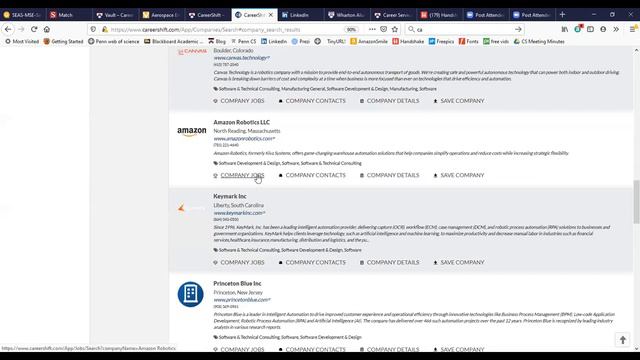Switch to the (179) Handshake tab
The height and width of the screenshot is (360, 640).
[x=439, y=15]
